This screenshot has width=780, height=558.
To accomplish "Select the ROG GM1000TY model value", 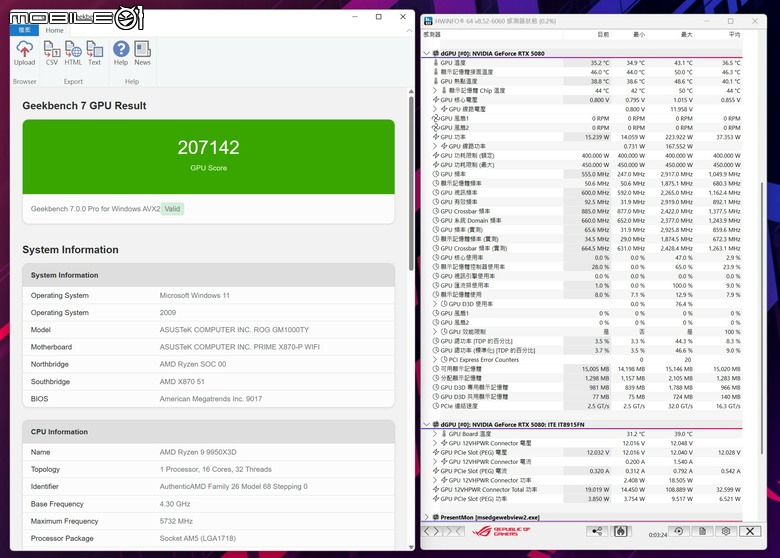I will (x=234, y=330).
